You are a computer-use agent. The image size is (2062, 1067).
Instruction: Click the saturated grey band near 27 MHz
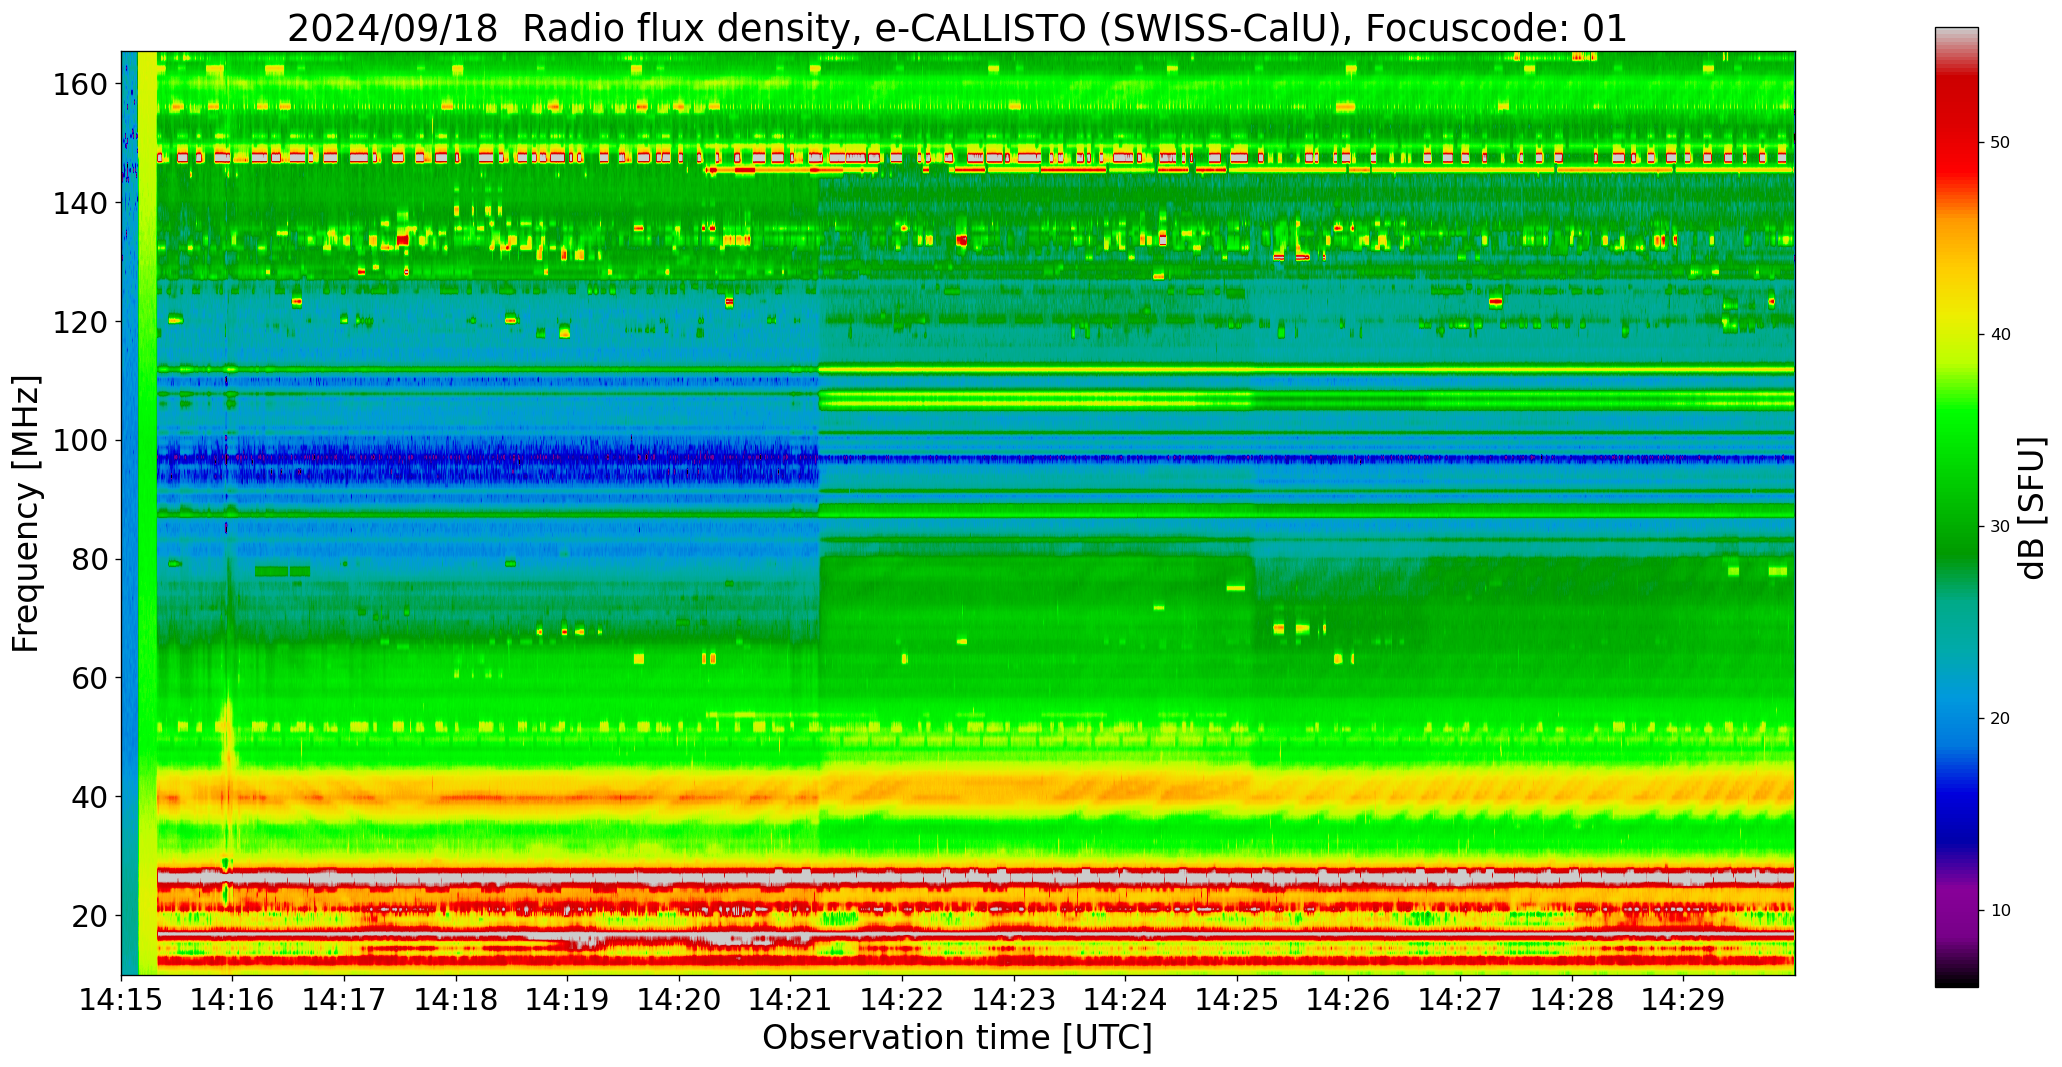point(975,877)
